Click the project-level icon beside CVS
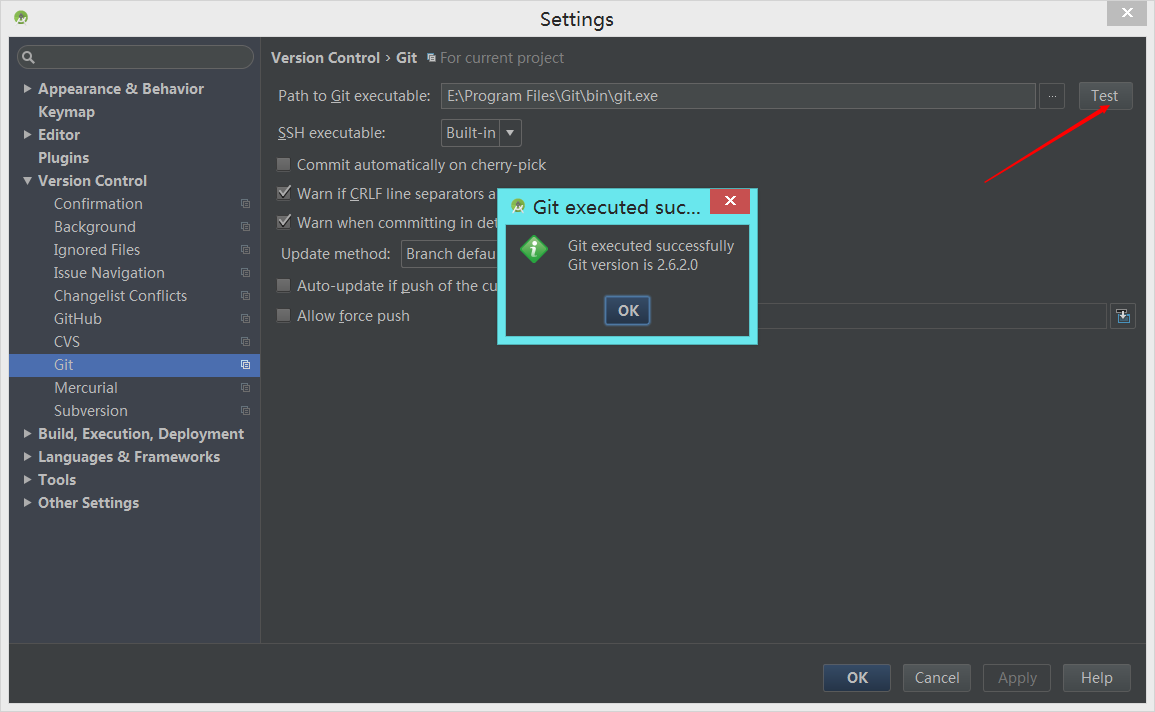1155x712 pixels. click(245, 342)
